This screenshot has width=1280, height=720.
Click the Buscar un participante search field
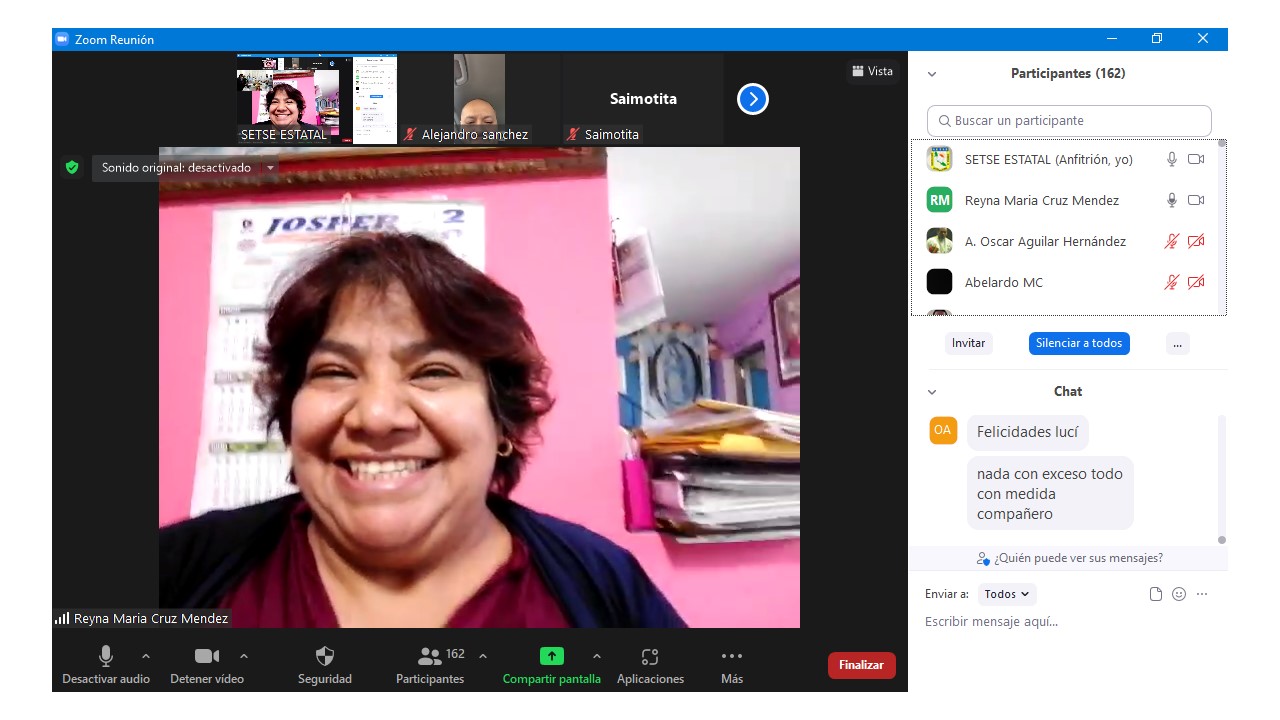pos(1069,121)
